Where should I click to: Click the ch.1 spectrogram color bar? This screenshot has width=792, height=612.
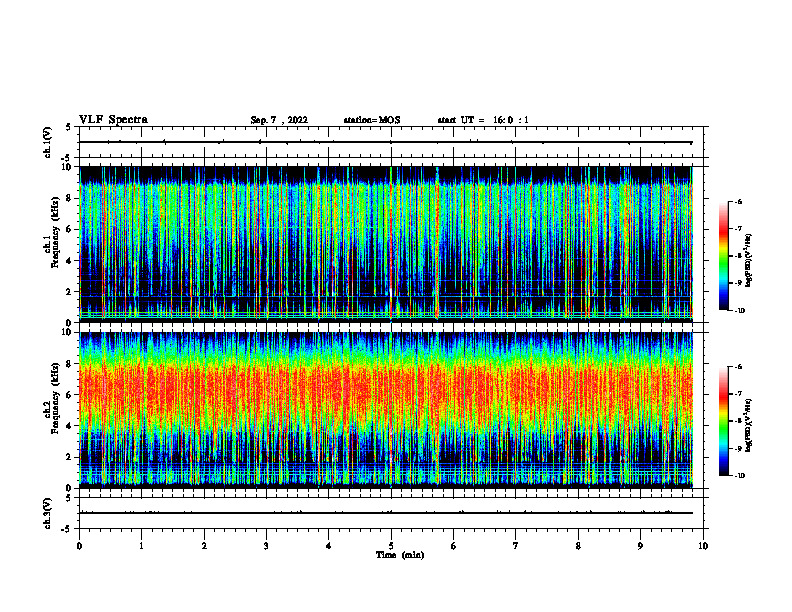(723, 256)
